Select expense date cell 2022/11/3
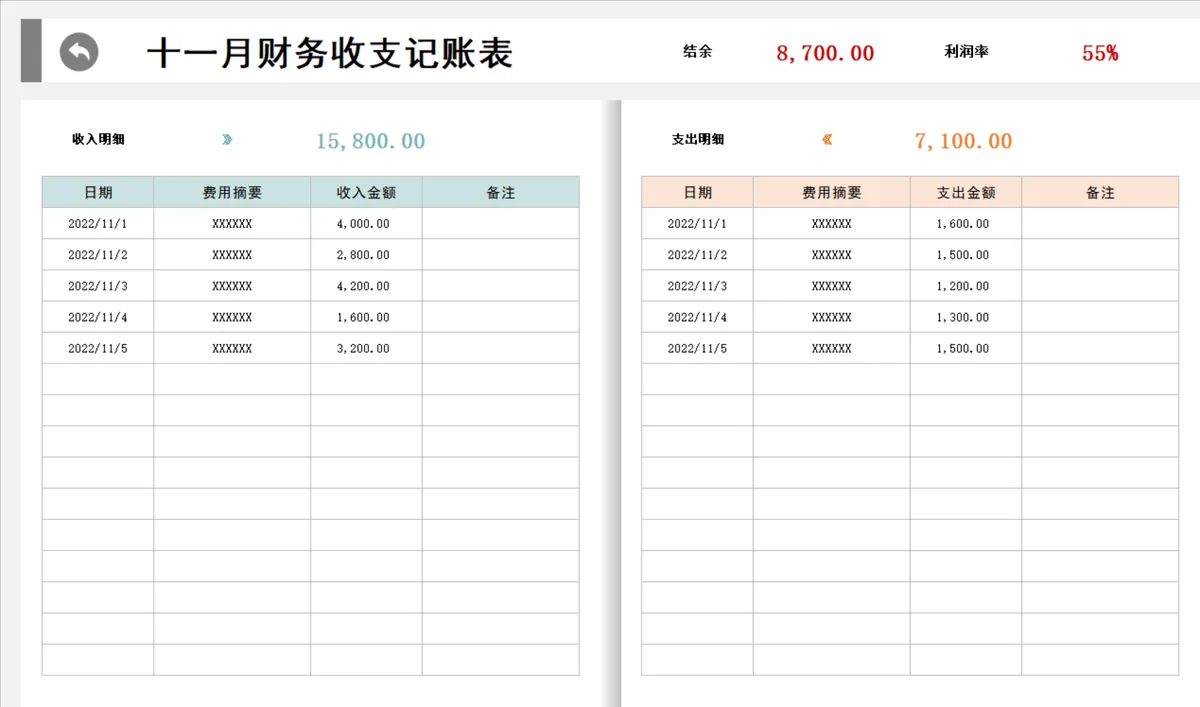Image resolution: width=1200 pixels, height=707 pixels. [697, 286]
